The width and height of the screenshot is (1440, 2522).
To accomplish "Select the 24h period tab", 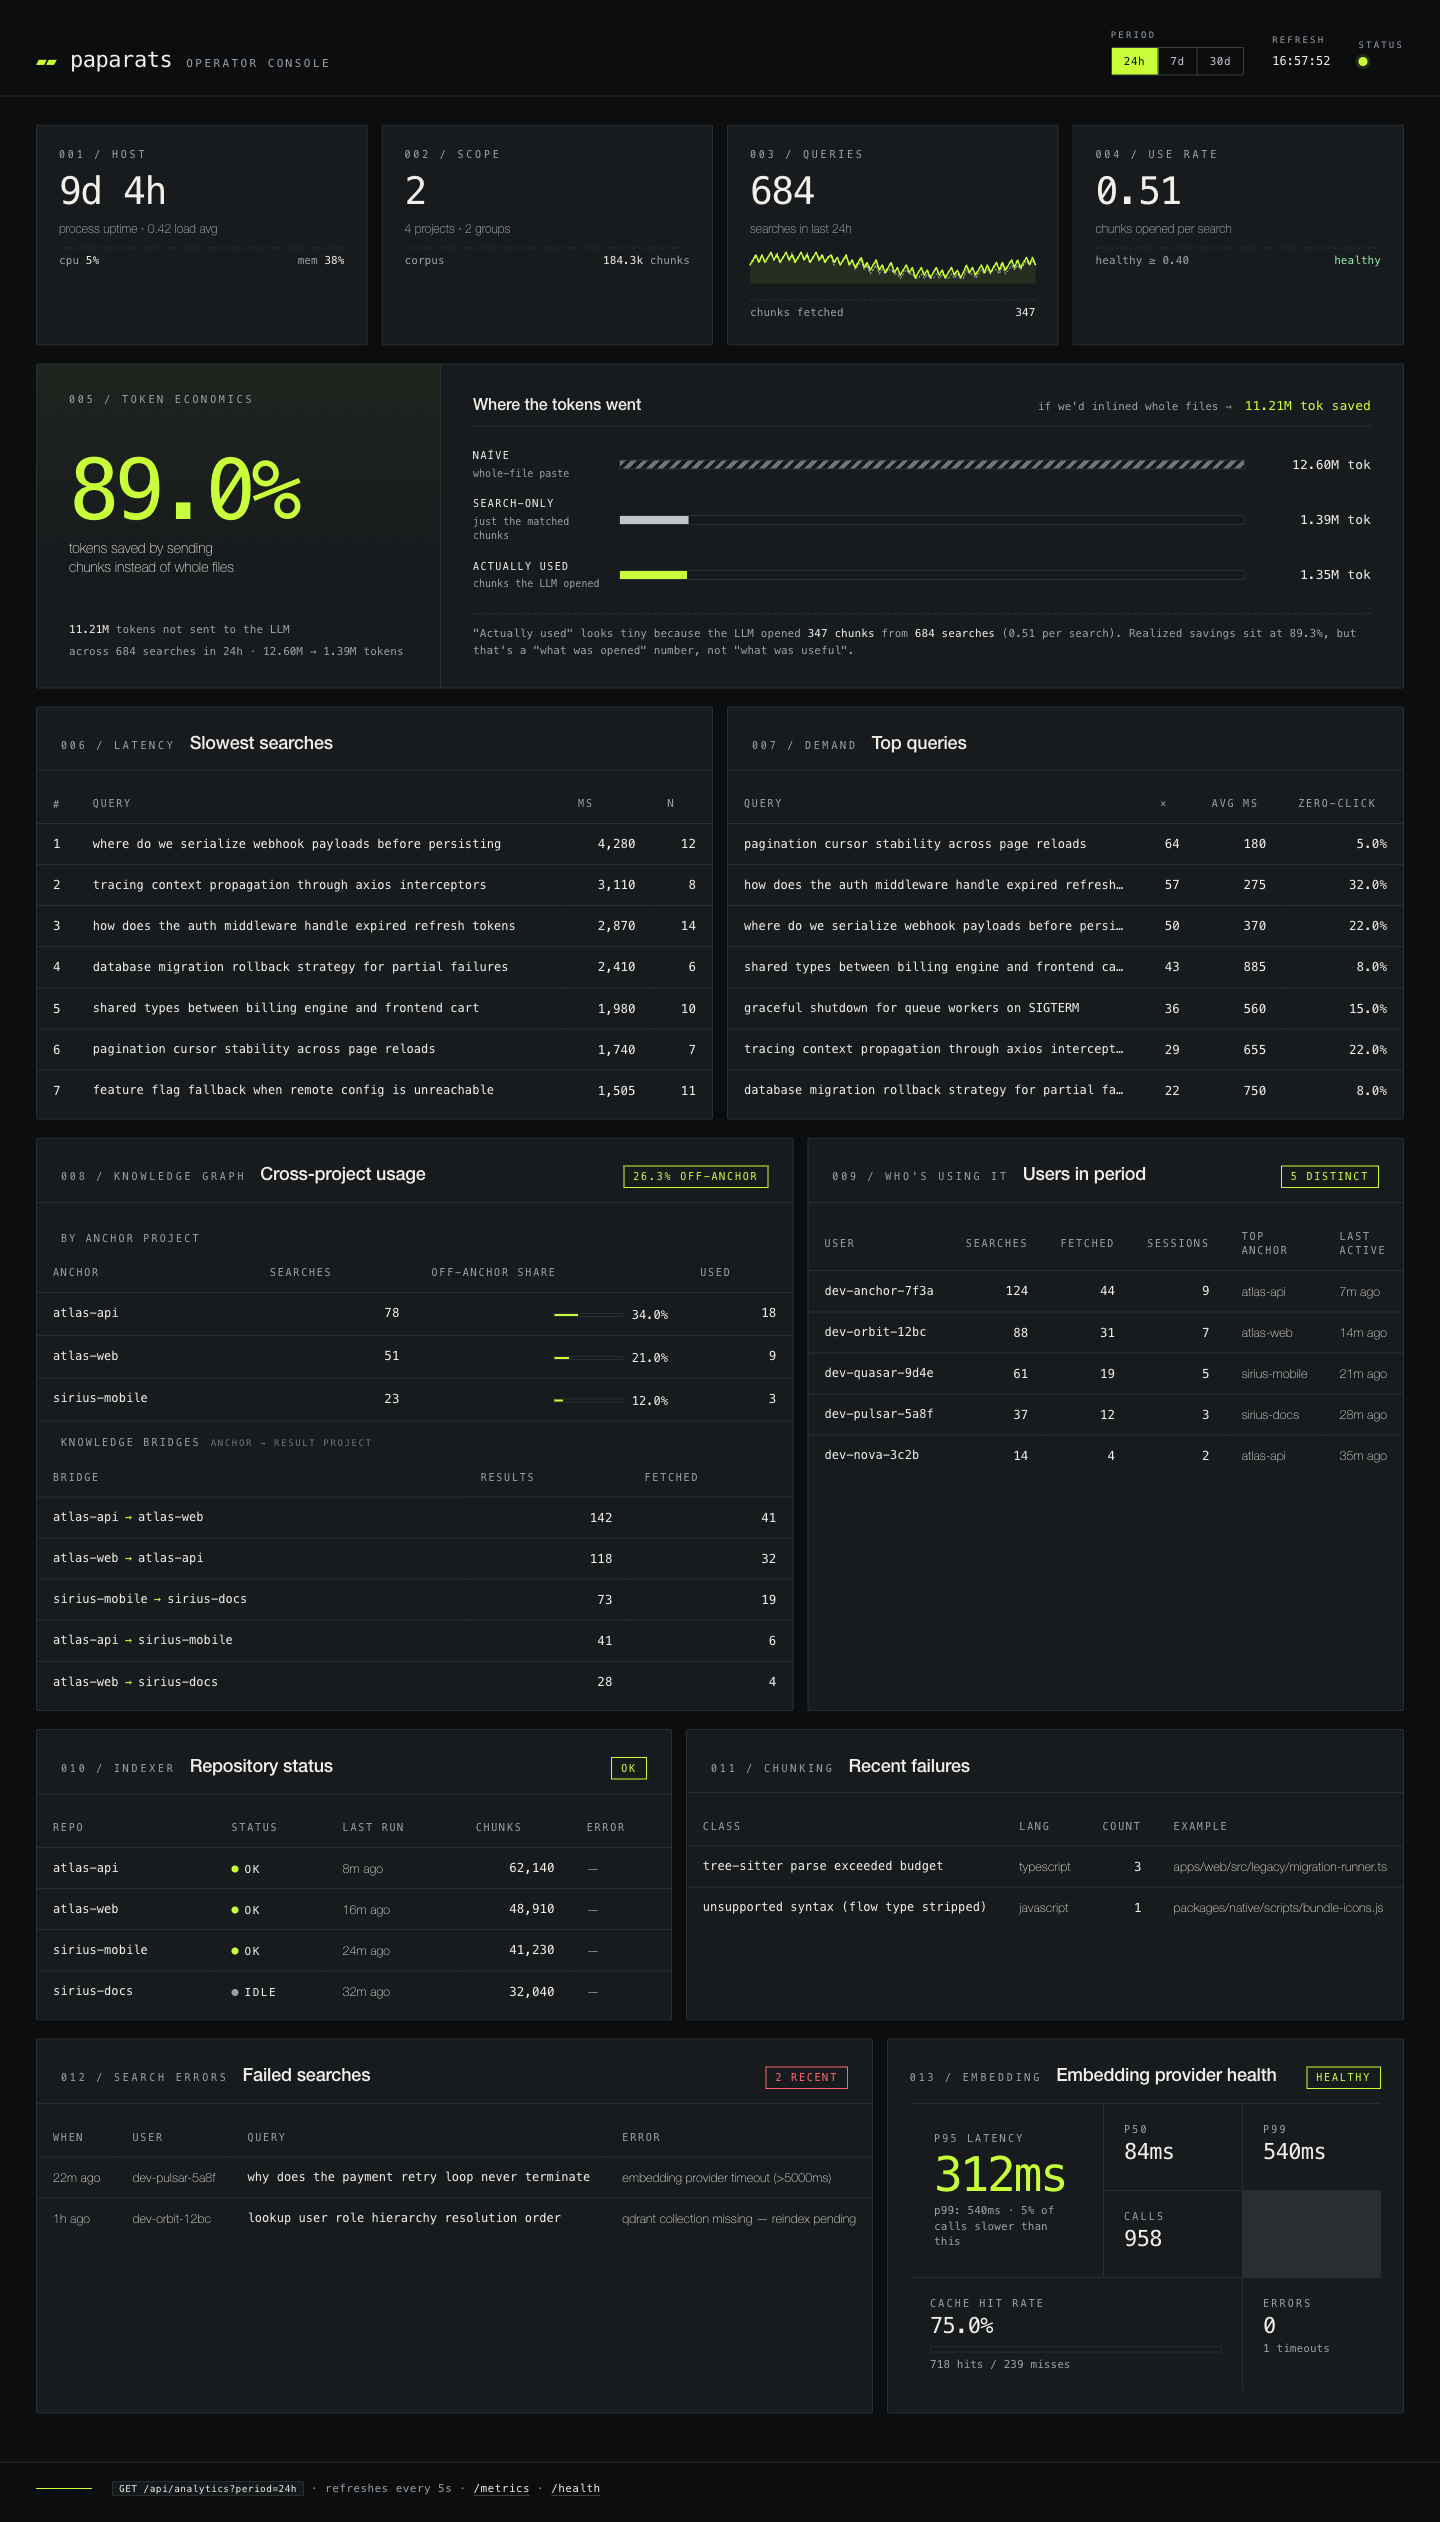I will [x=1134, y=61].
